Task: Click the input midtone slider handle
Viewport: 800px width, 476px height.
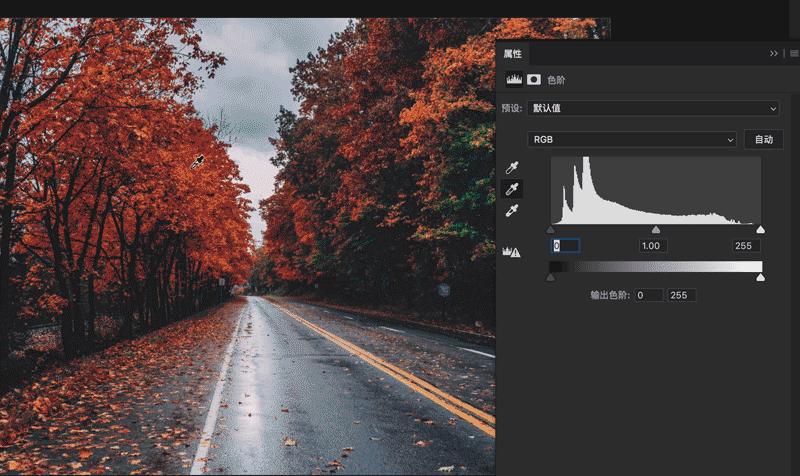Action: click(655, 229)
